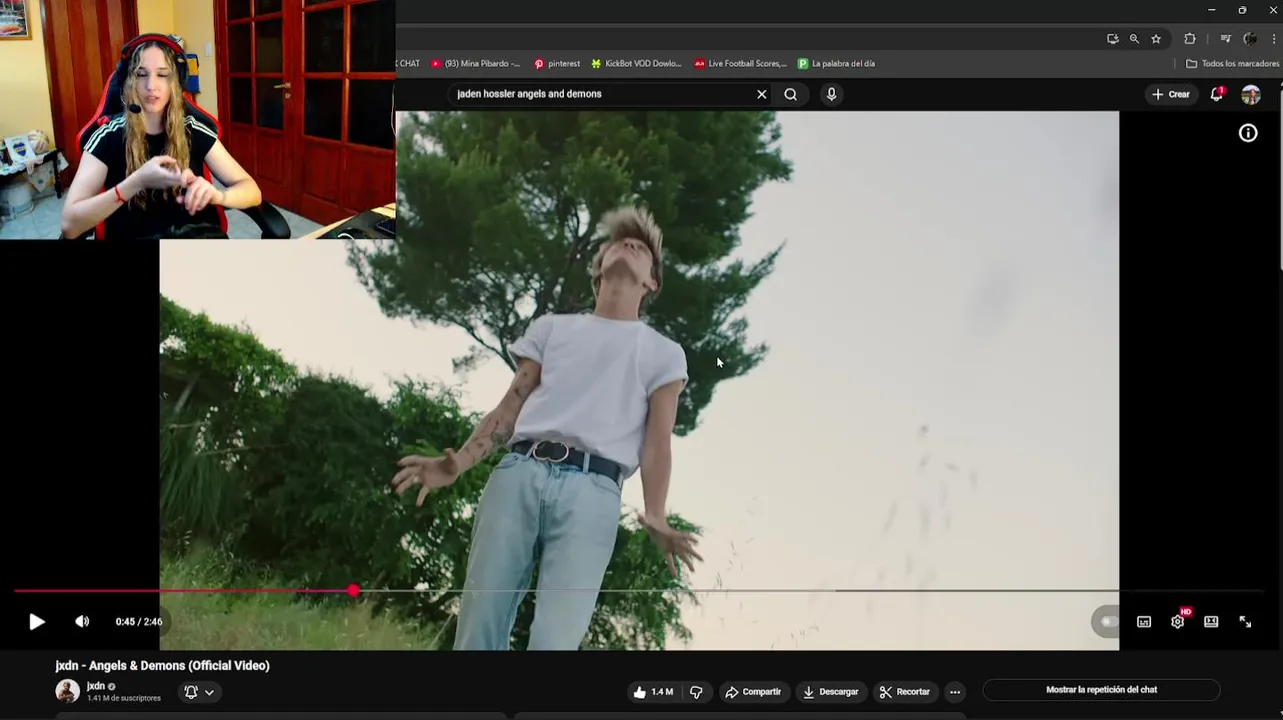Dislike the video with thumbs down
The height and width of the screenshot is (720, 1283).
[696, 692]
